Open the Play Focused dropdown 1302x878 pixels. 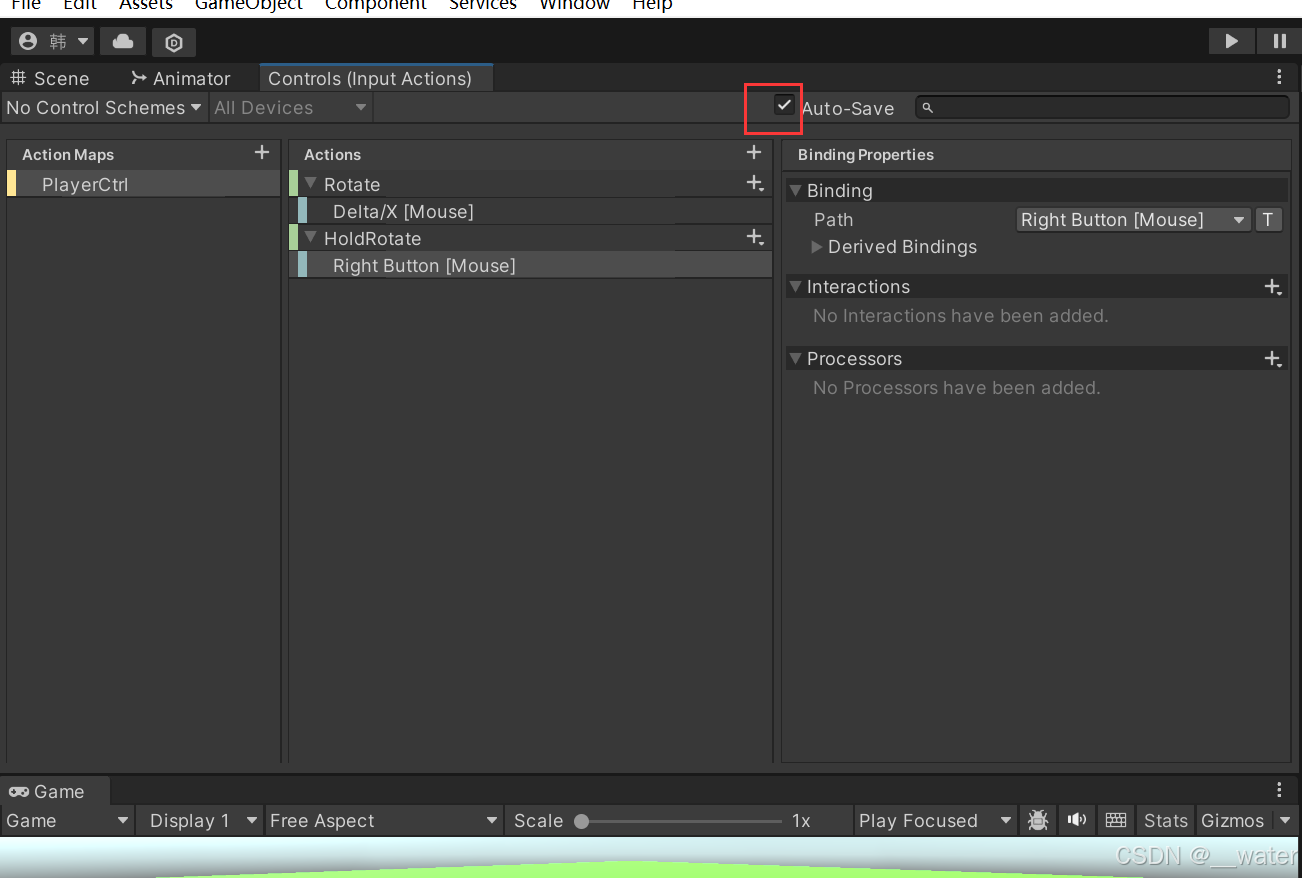[935, 820]
